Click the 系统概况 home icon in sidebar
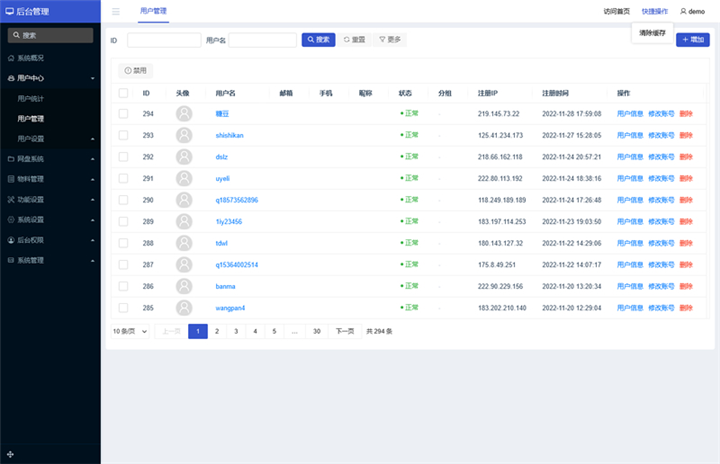This screenshot has height=464, width=720. click(x=11, y=58)
